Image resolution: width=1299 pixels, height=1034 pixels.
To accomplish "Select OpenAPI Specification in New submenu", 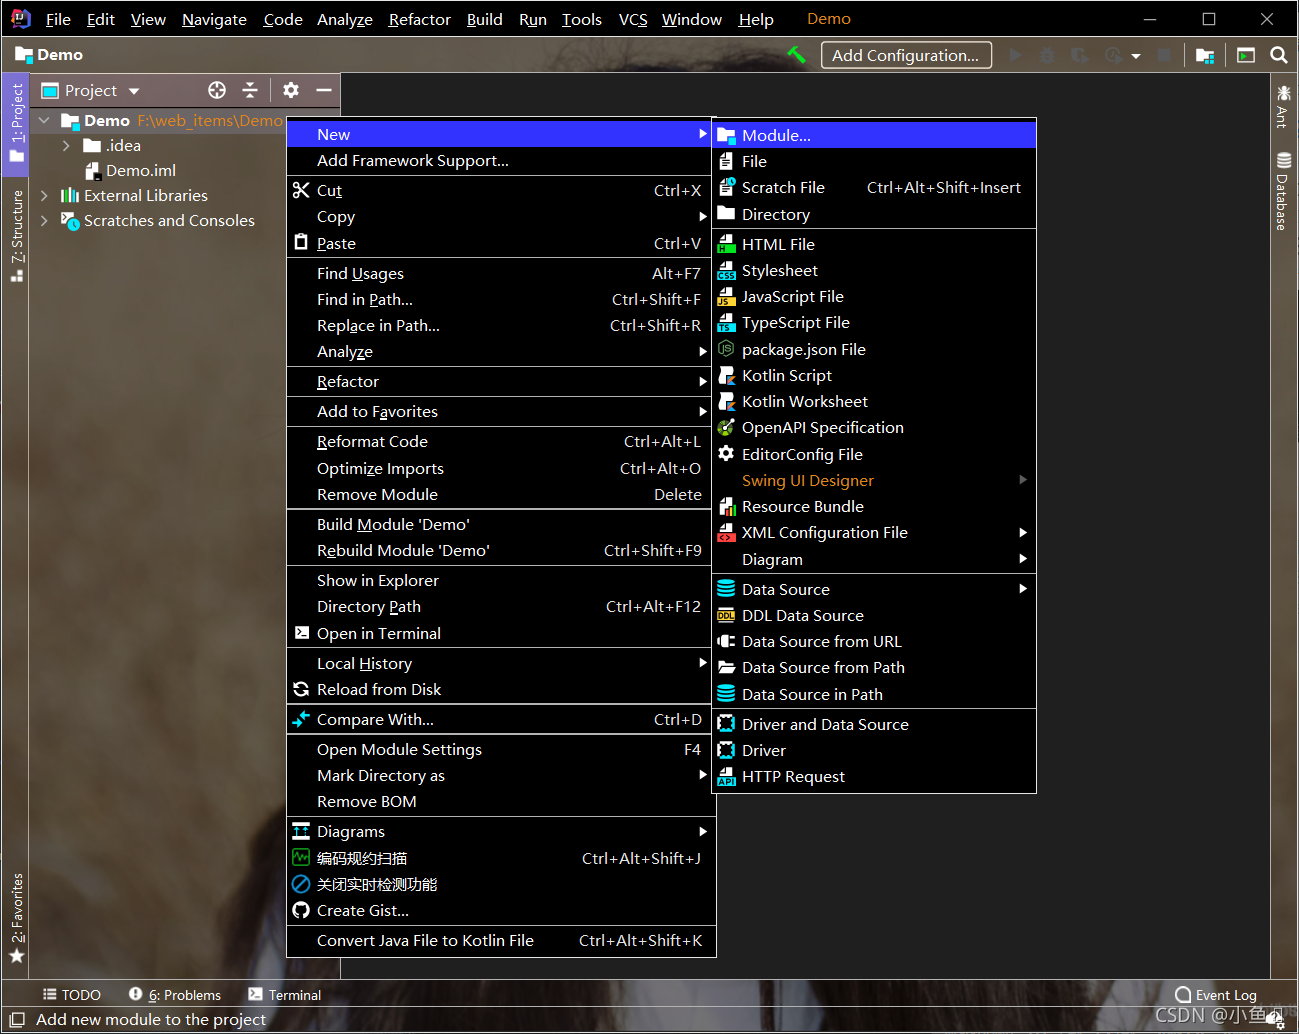I will click(874, 427).
